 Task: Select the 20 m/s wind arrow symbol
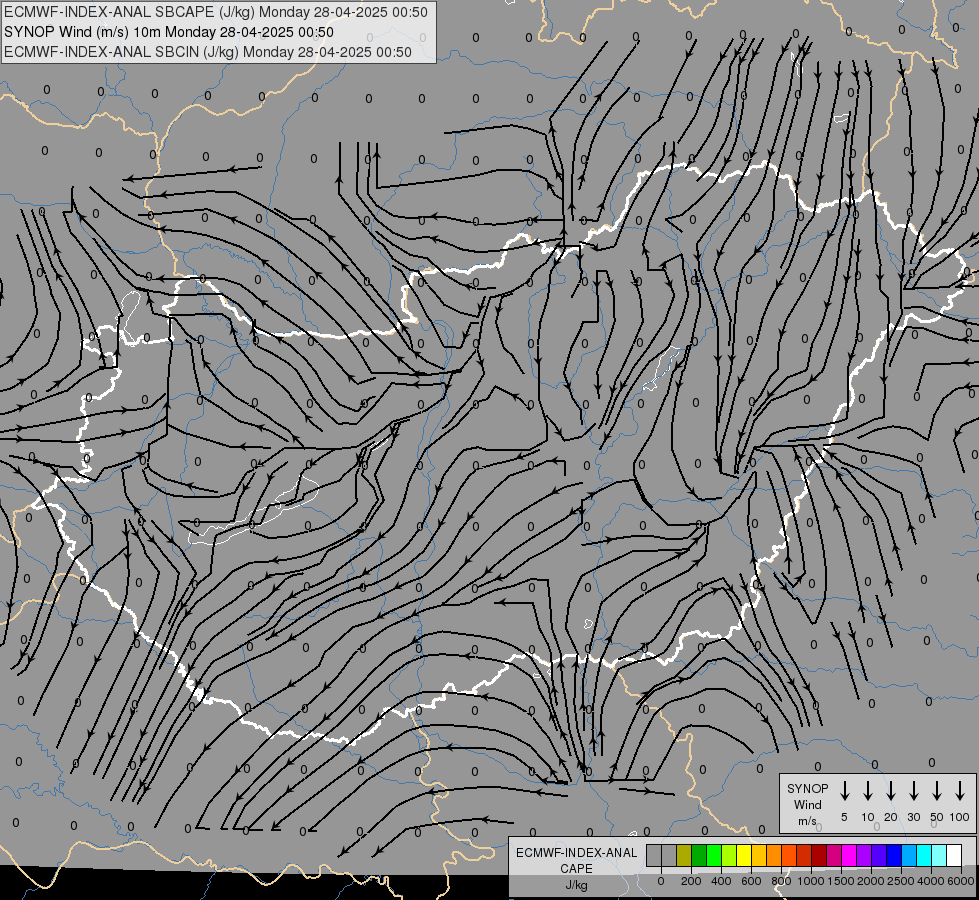[x=890, y=790]
